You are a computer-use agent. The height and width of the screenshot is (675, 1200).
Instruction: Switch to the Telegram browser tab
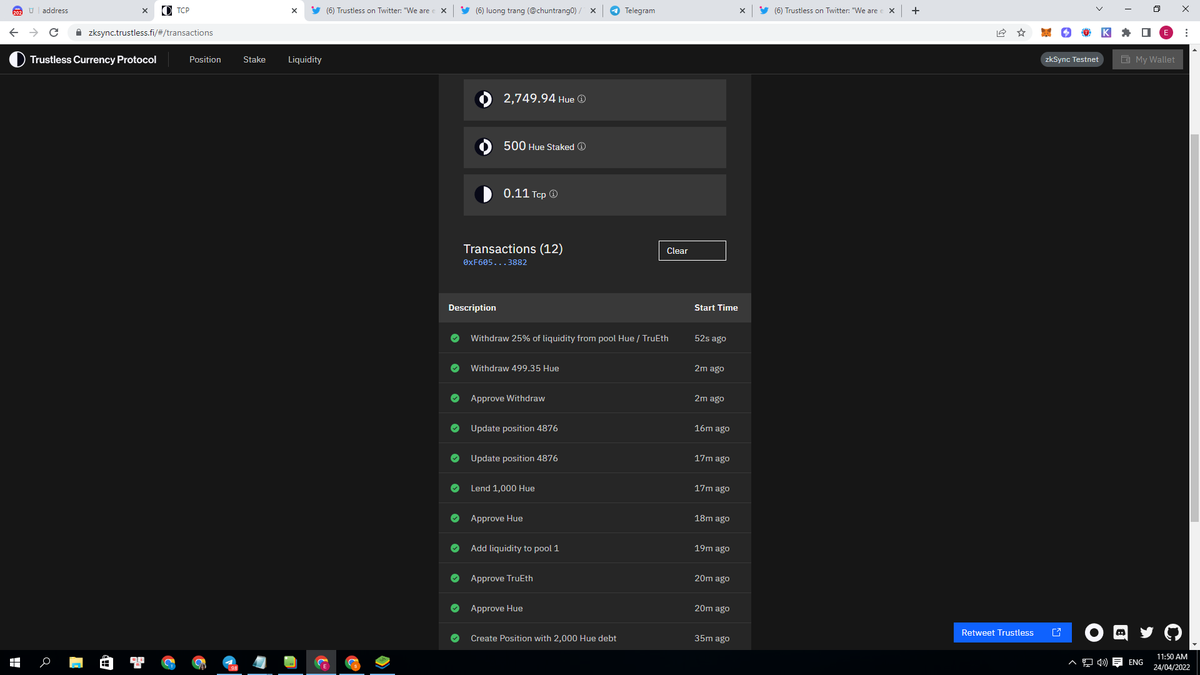pyautogui.click(x=675, y=11)
